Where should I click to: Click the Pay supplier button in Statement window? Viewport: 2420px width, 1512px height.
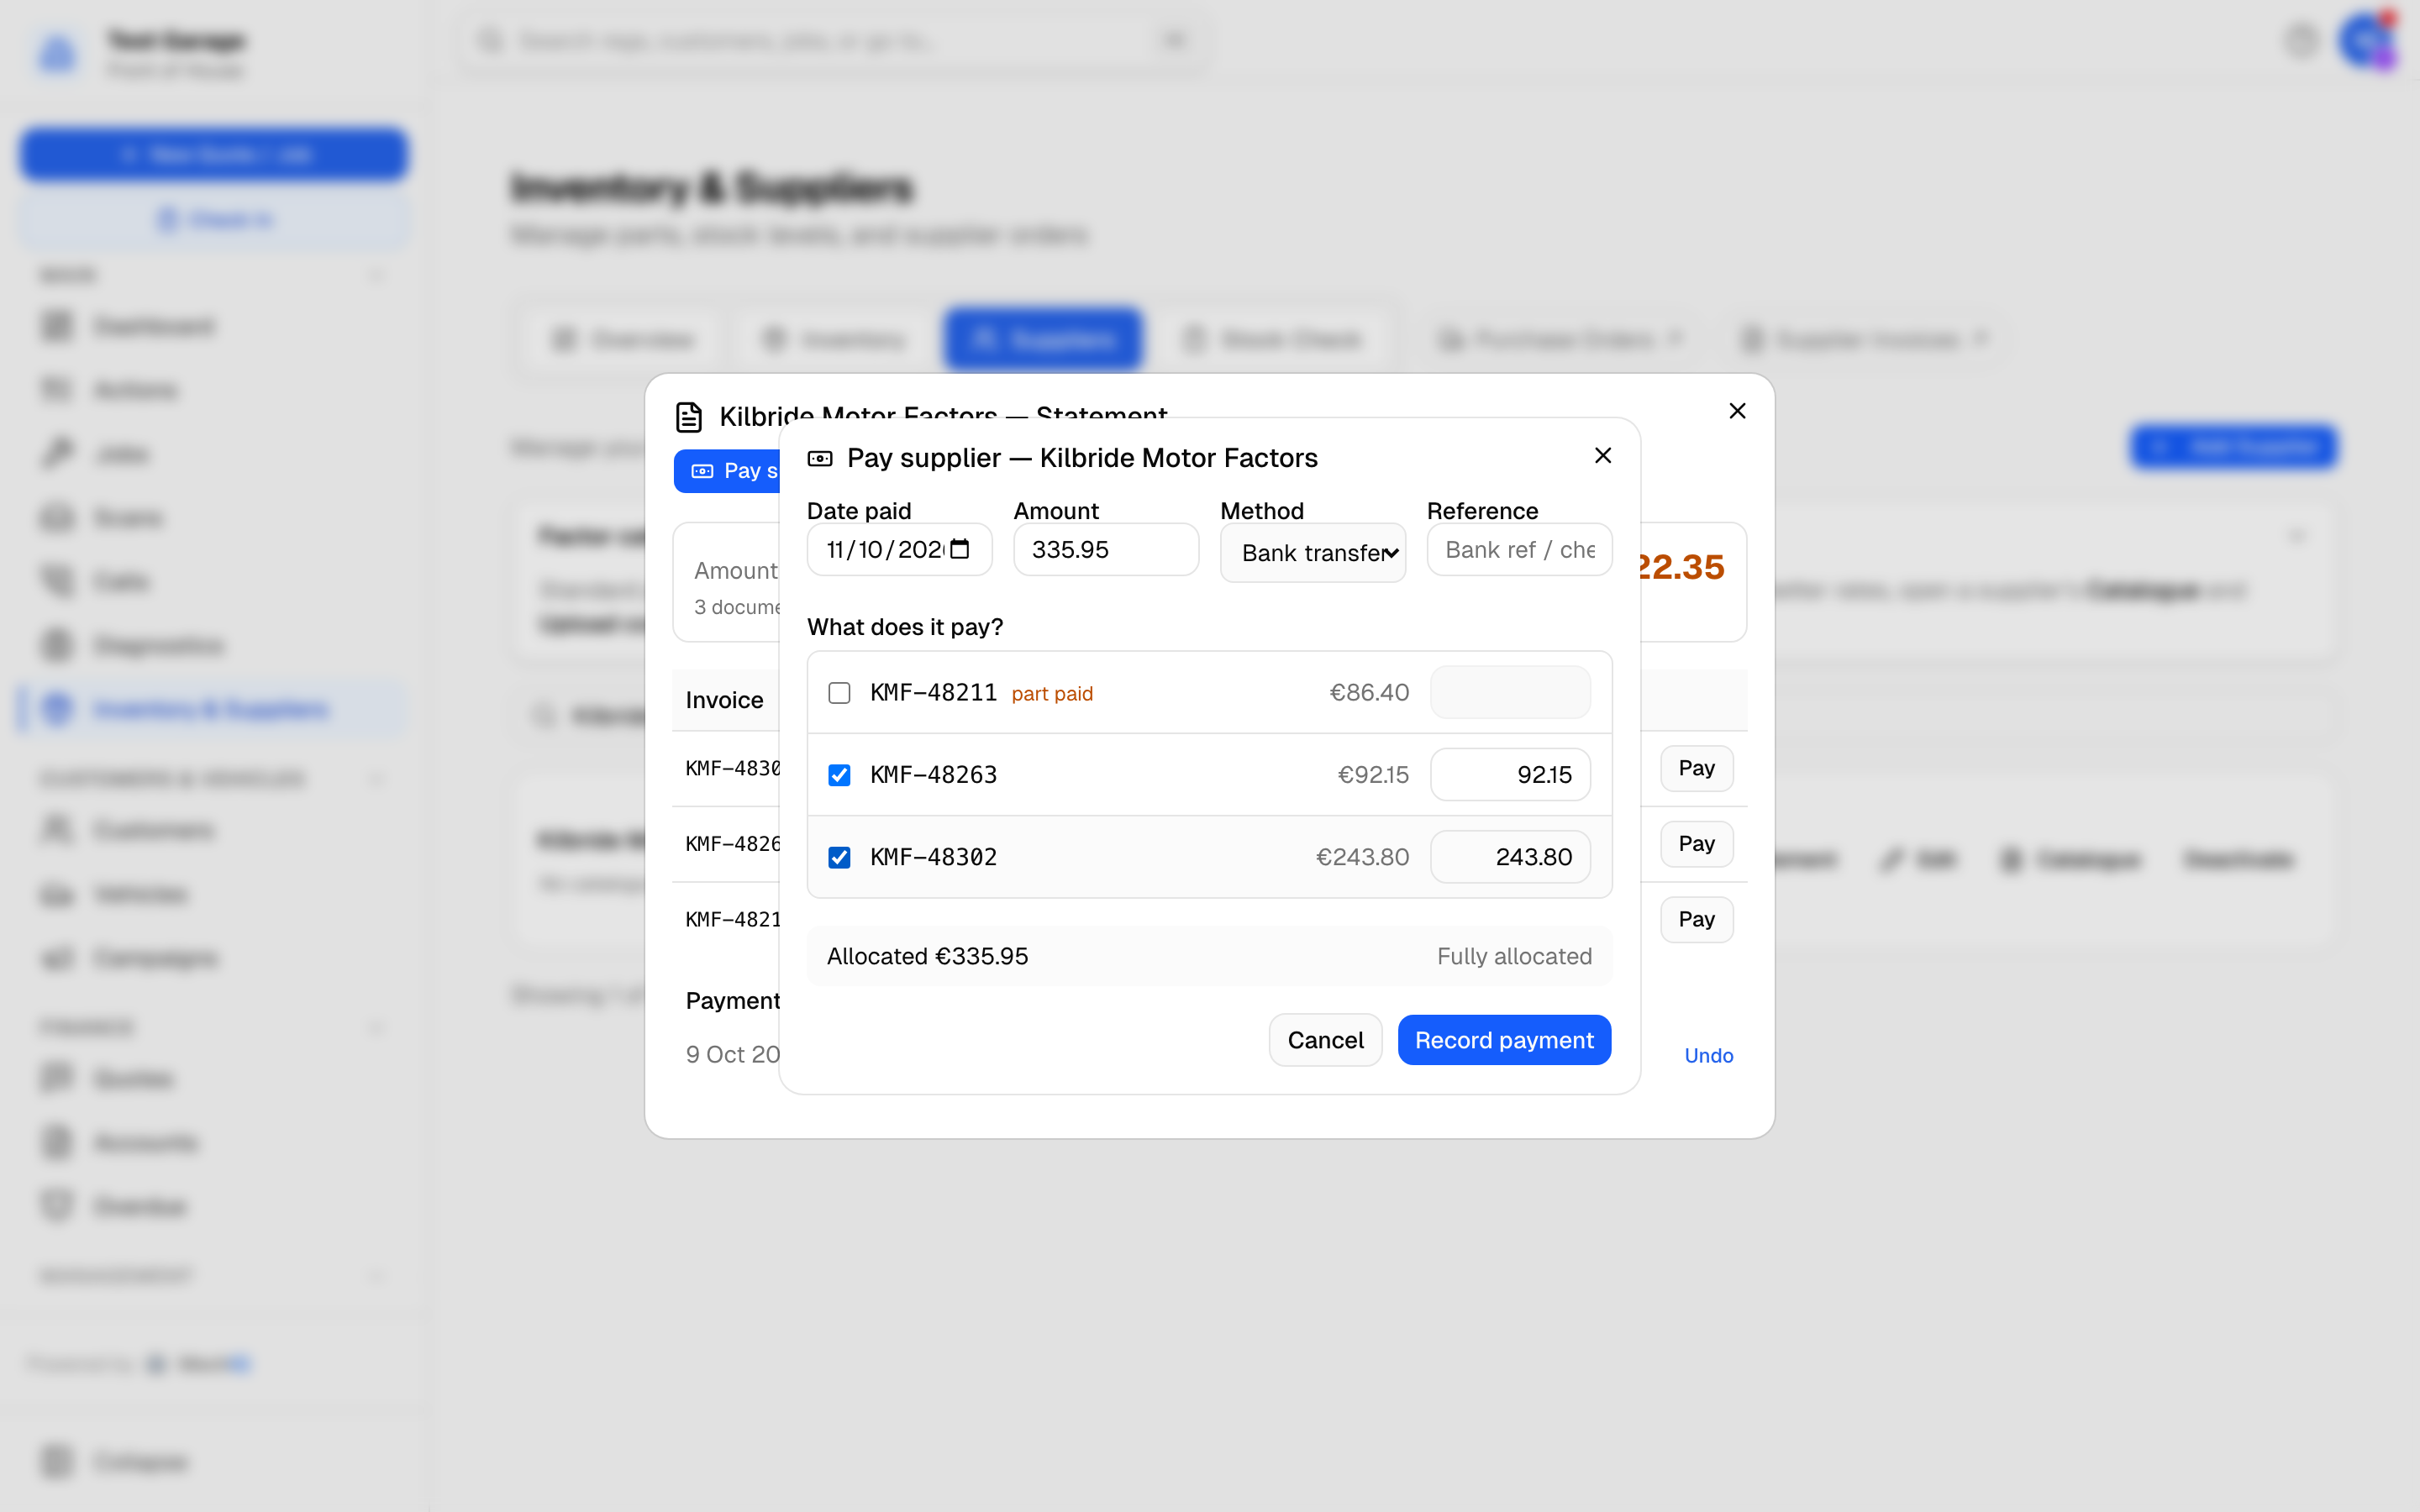pos(728,471)
